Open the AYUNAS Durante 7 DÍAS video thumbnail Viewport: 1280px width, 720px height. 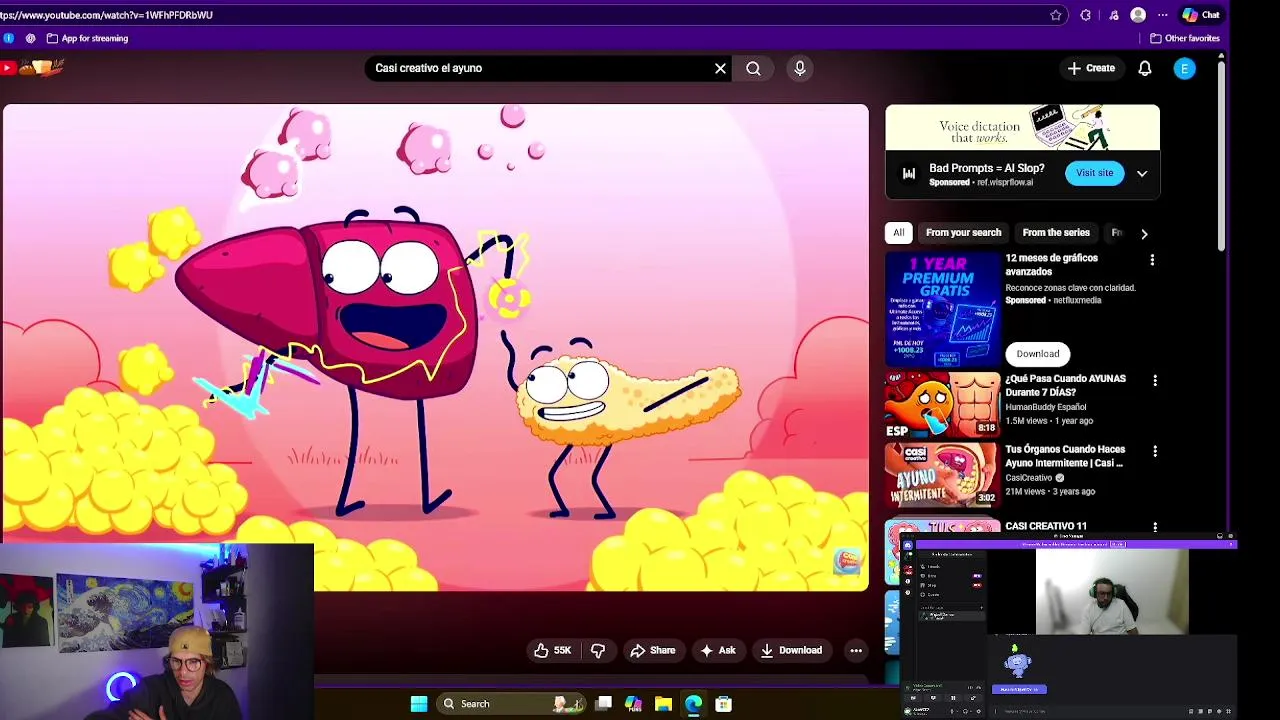(942, 404)
